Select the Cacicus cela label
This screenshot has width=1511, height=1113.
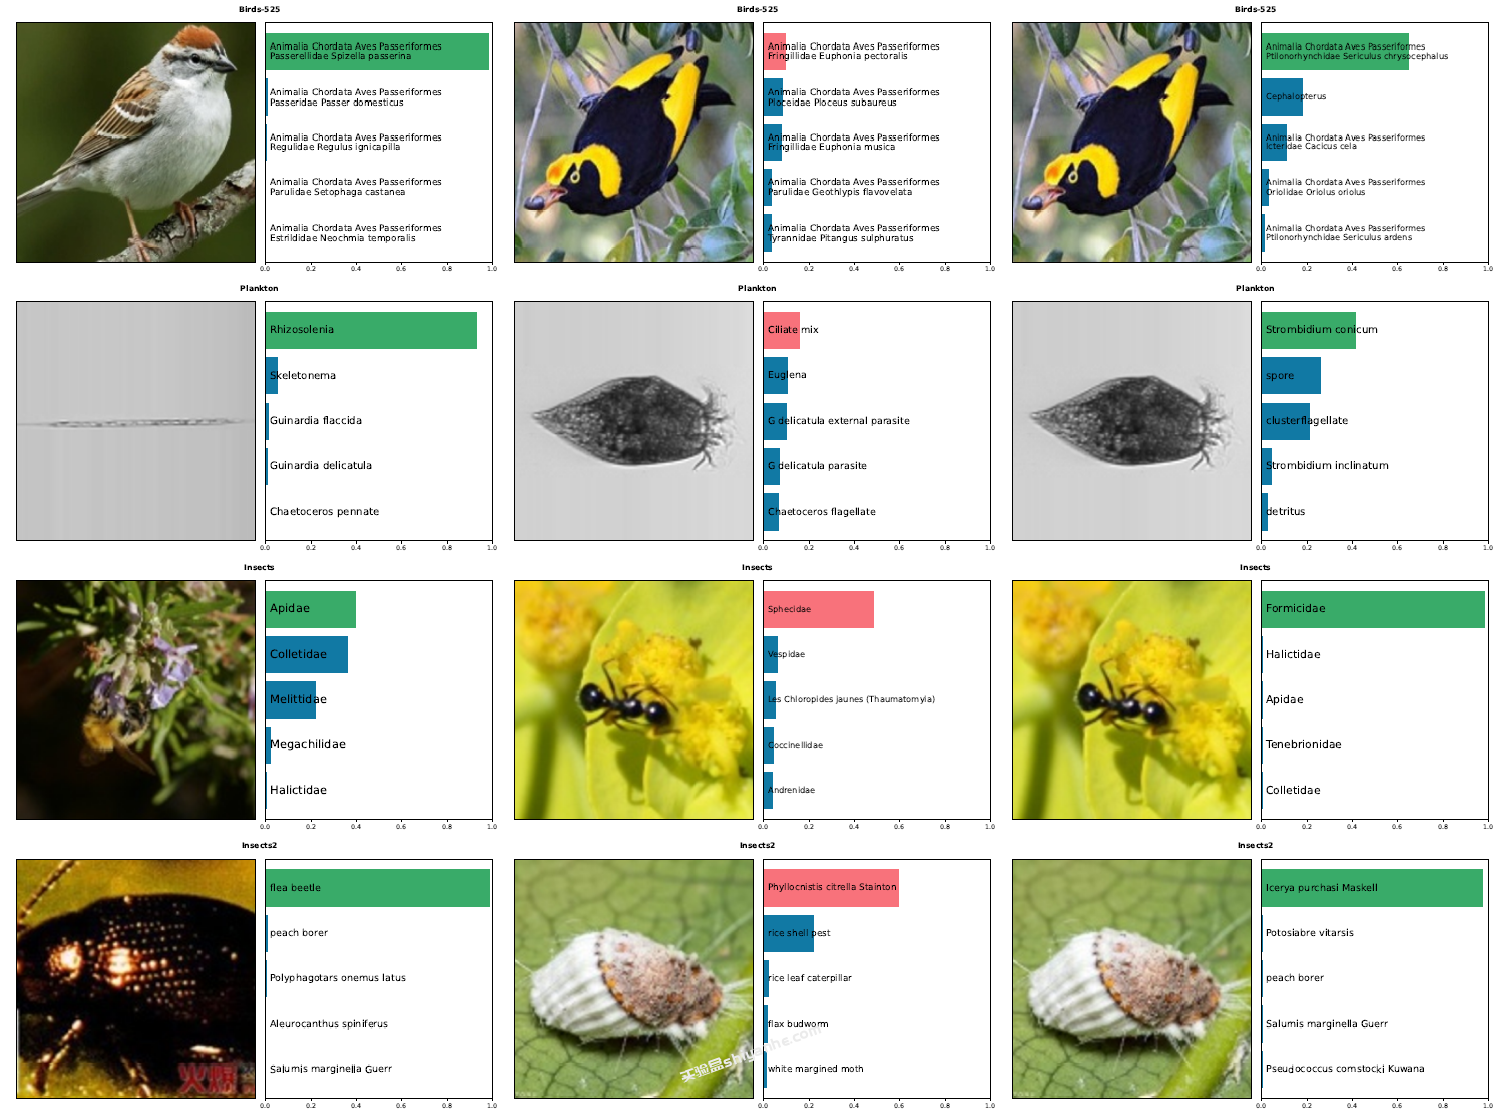1345,142
